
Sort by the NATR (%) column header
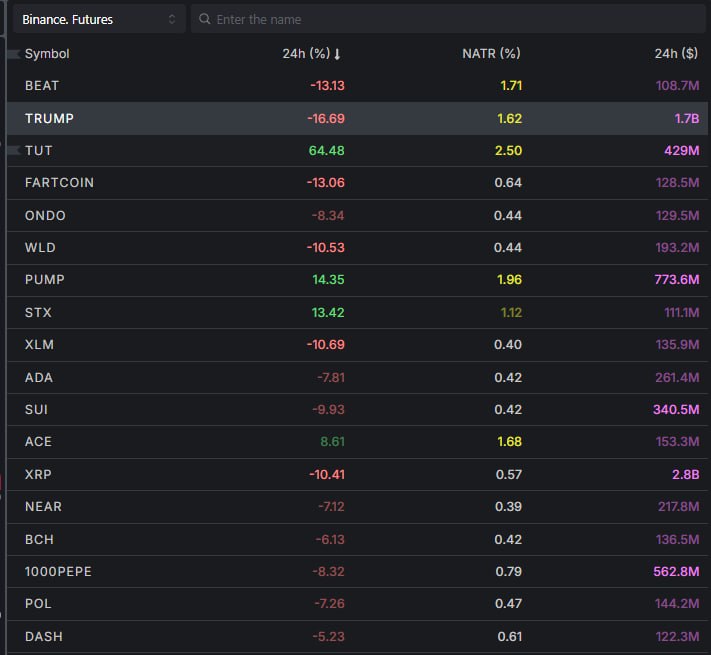[491, 53]
